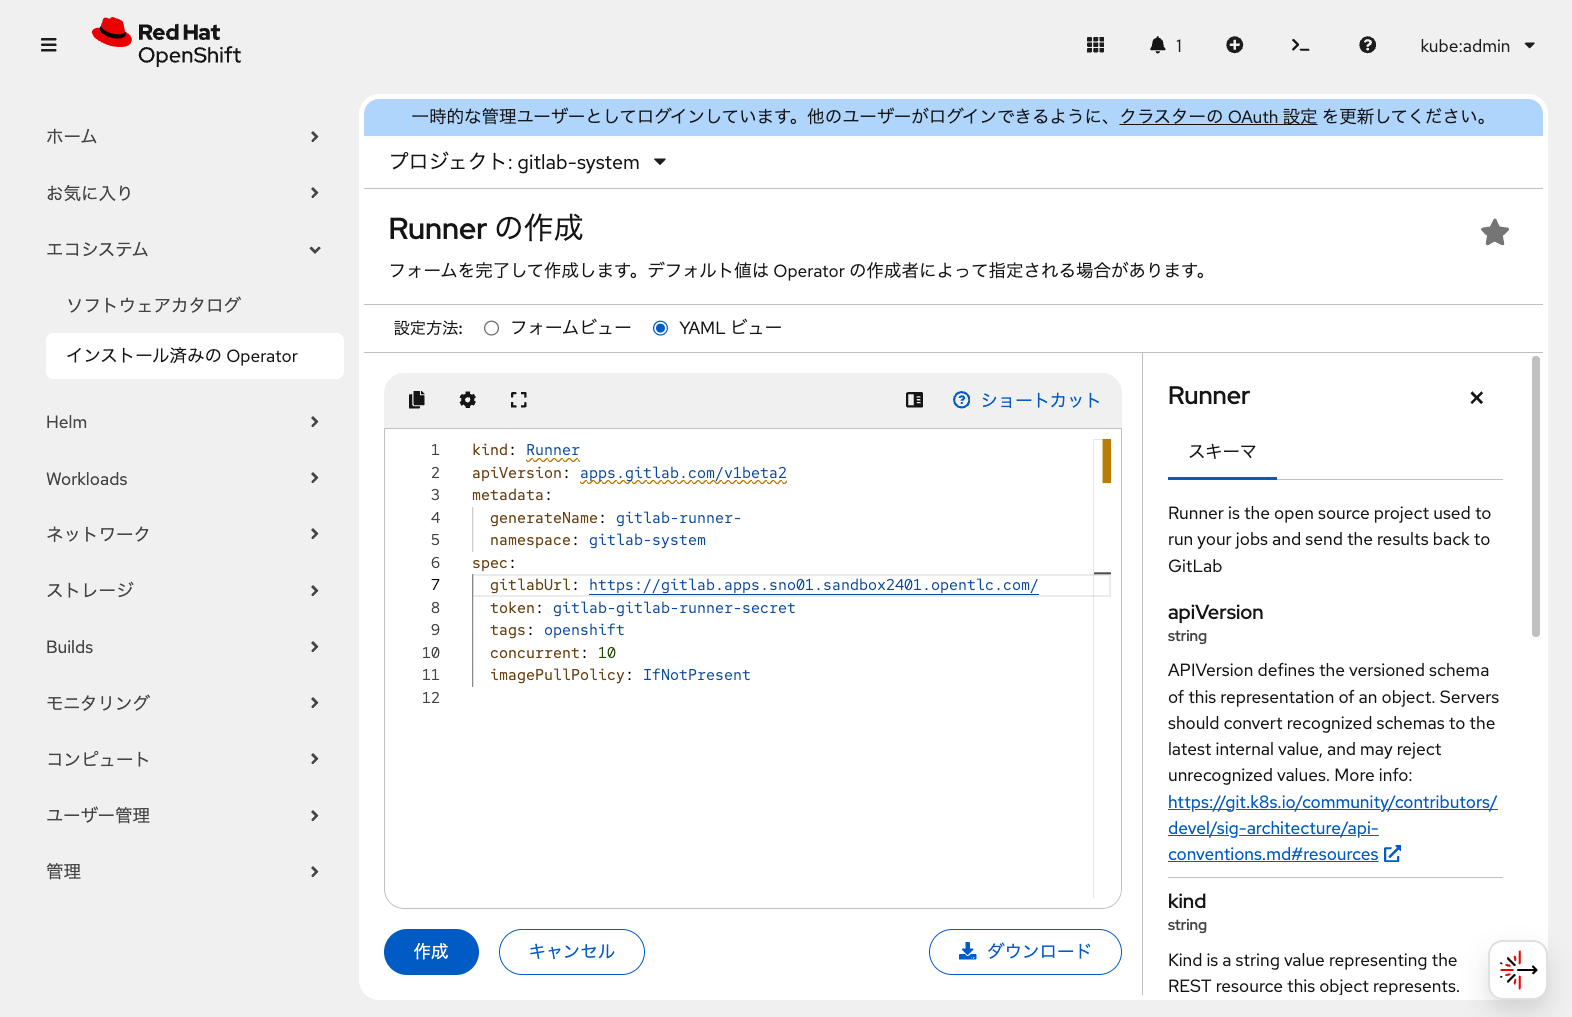The width and height of the screenshot is (1572, 1017).
Task: Click the 作成 button
Action: pyautogui.click(x=431, y=952)
